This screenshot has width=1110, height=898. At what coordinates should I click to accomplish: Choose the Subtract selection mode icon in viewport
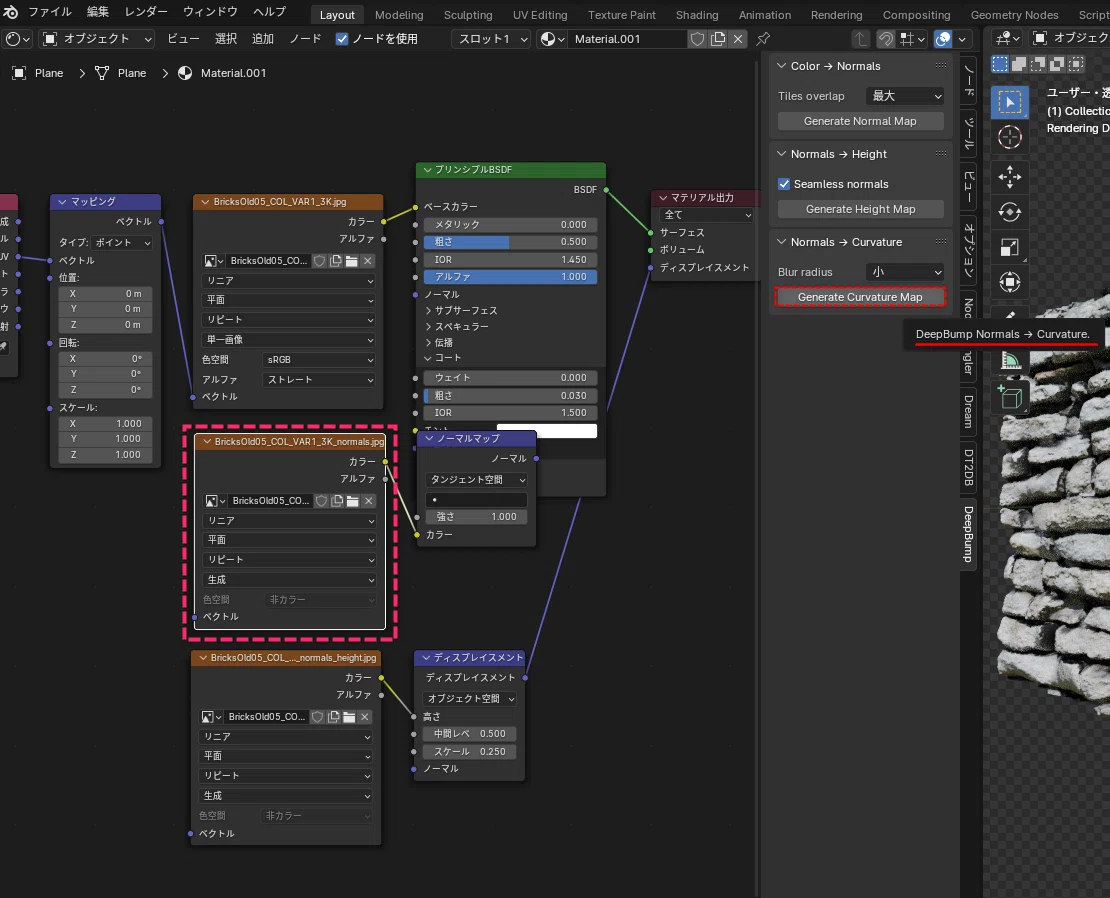click(x=1038, y=64)
